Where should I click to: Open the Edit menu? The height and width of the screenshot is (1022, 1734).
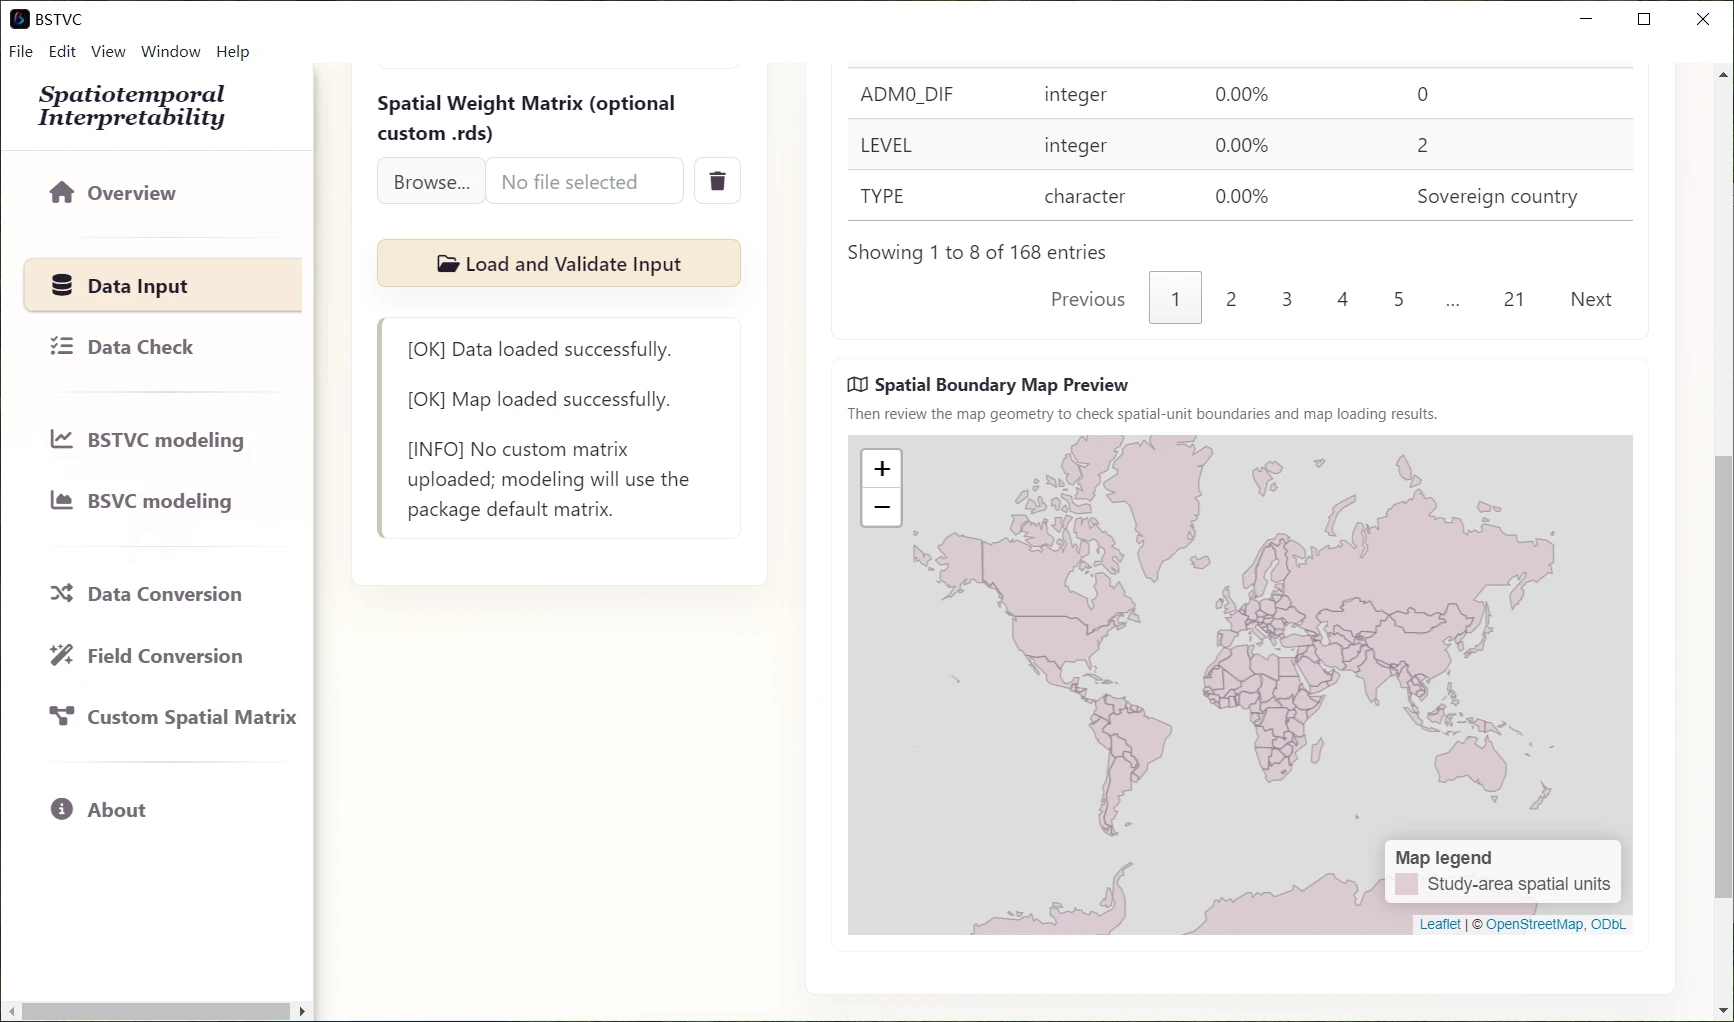point(62,51)
